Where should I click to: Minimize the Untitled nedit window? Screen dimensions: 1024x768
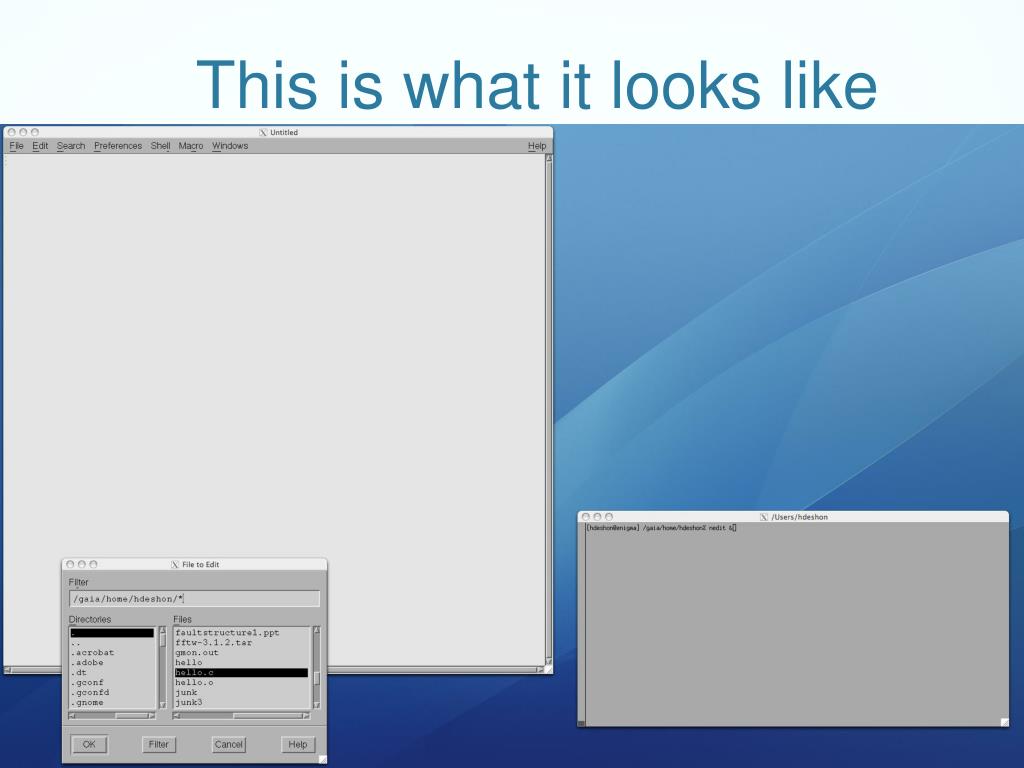pos(23,132)
